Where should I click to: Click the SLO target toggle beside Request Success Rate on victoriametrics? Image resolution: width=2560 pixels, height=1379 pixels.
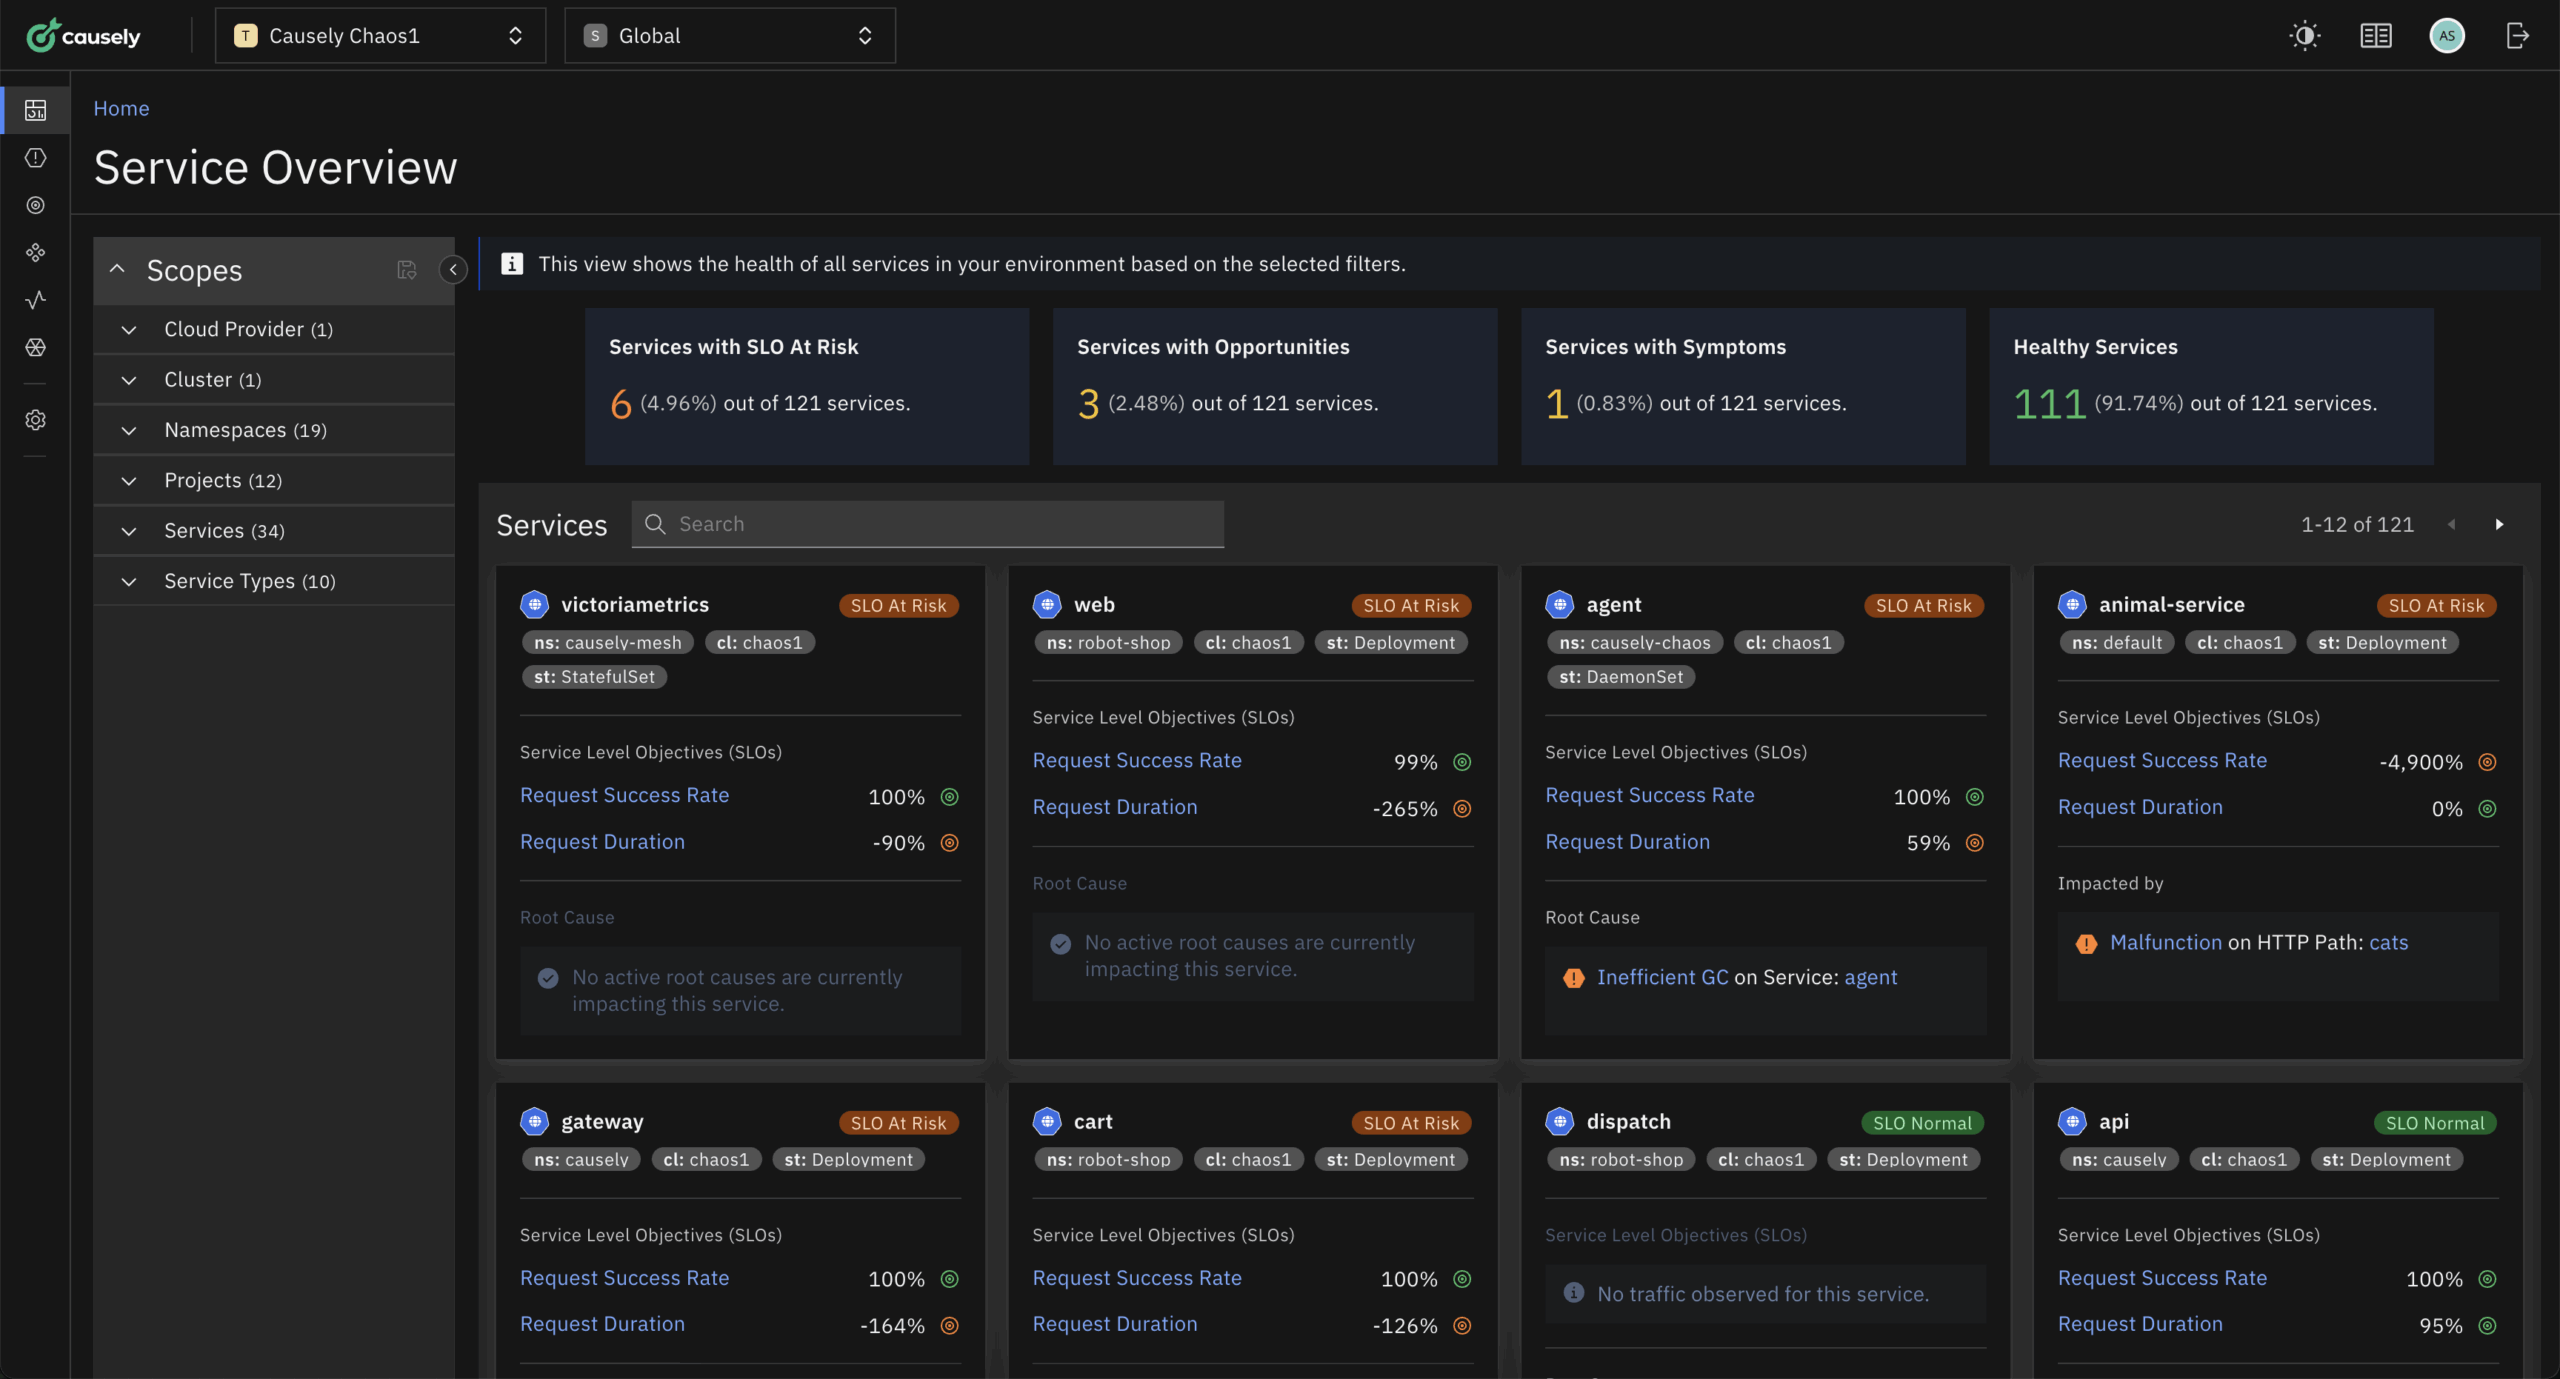[949, 797]
